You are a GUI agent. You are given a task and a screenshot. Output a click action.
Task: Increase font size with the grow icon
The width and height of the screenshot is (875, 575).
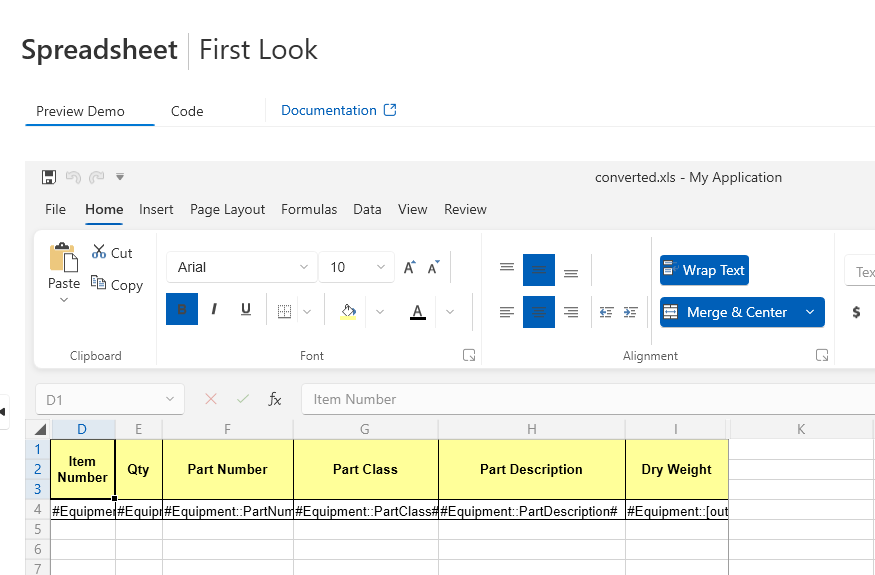(x=409, y=268)
